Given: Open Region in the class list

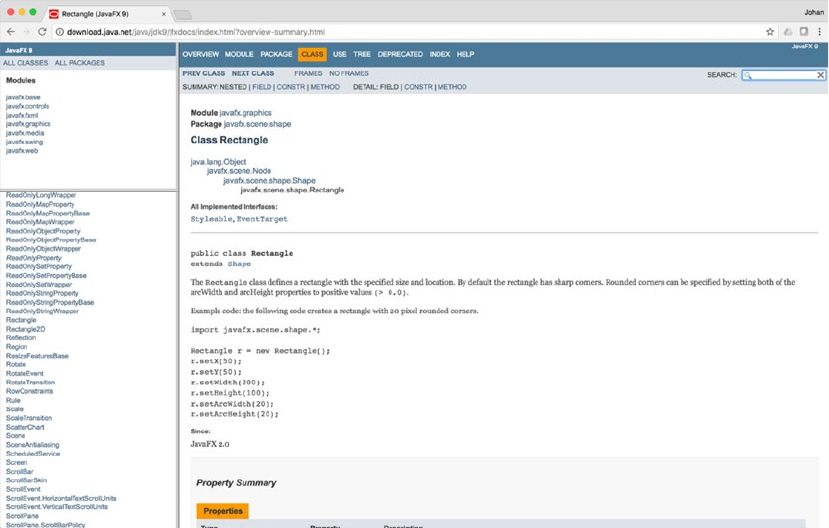Looking at the screenshot, I should 16,347.
